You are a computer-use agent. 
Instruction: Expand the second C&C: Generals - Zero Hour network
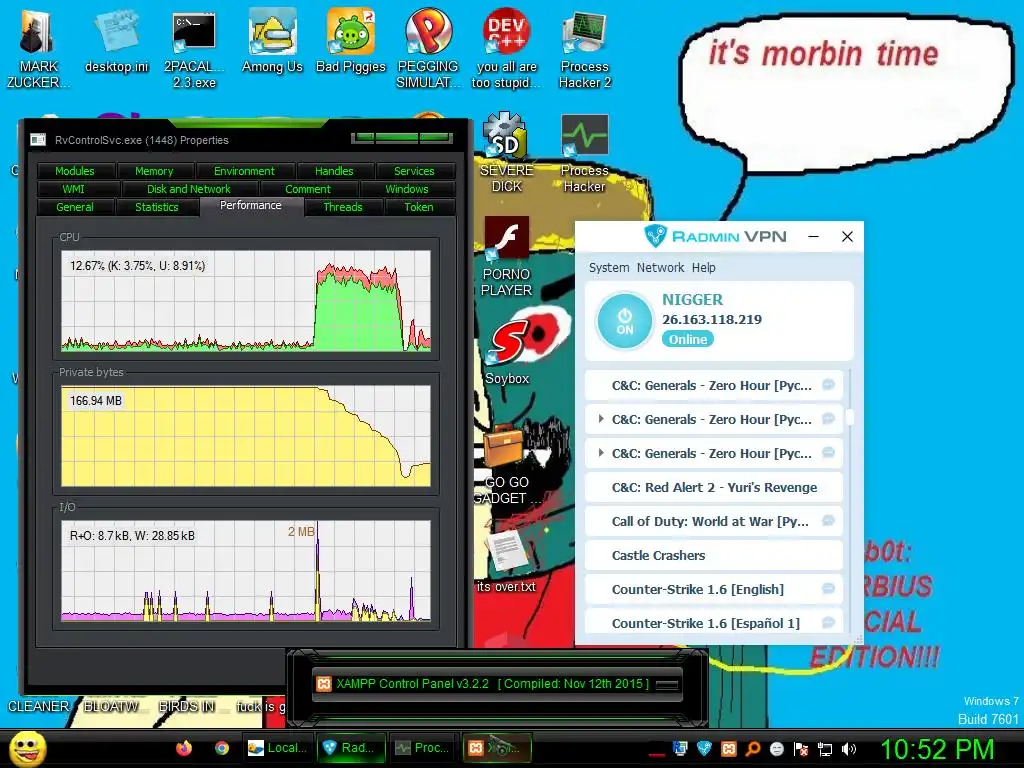[601, 419]
